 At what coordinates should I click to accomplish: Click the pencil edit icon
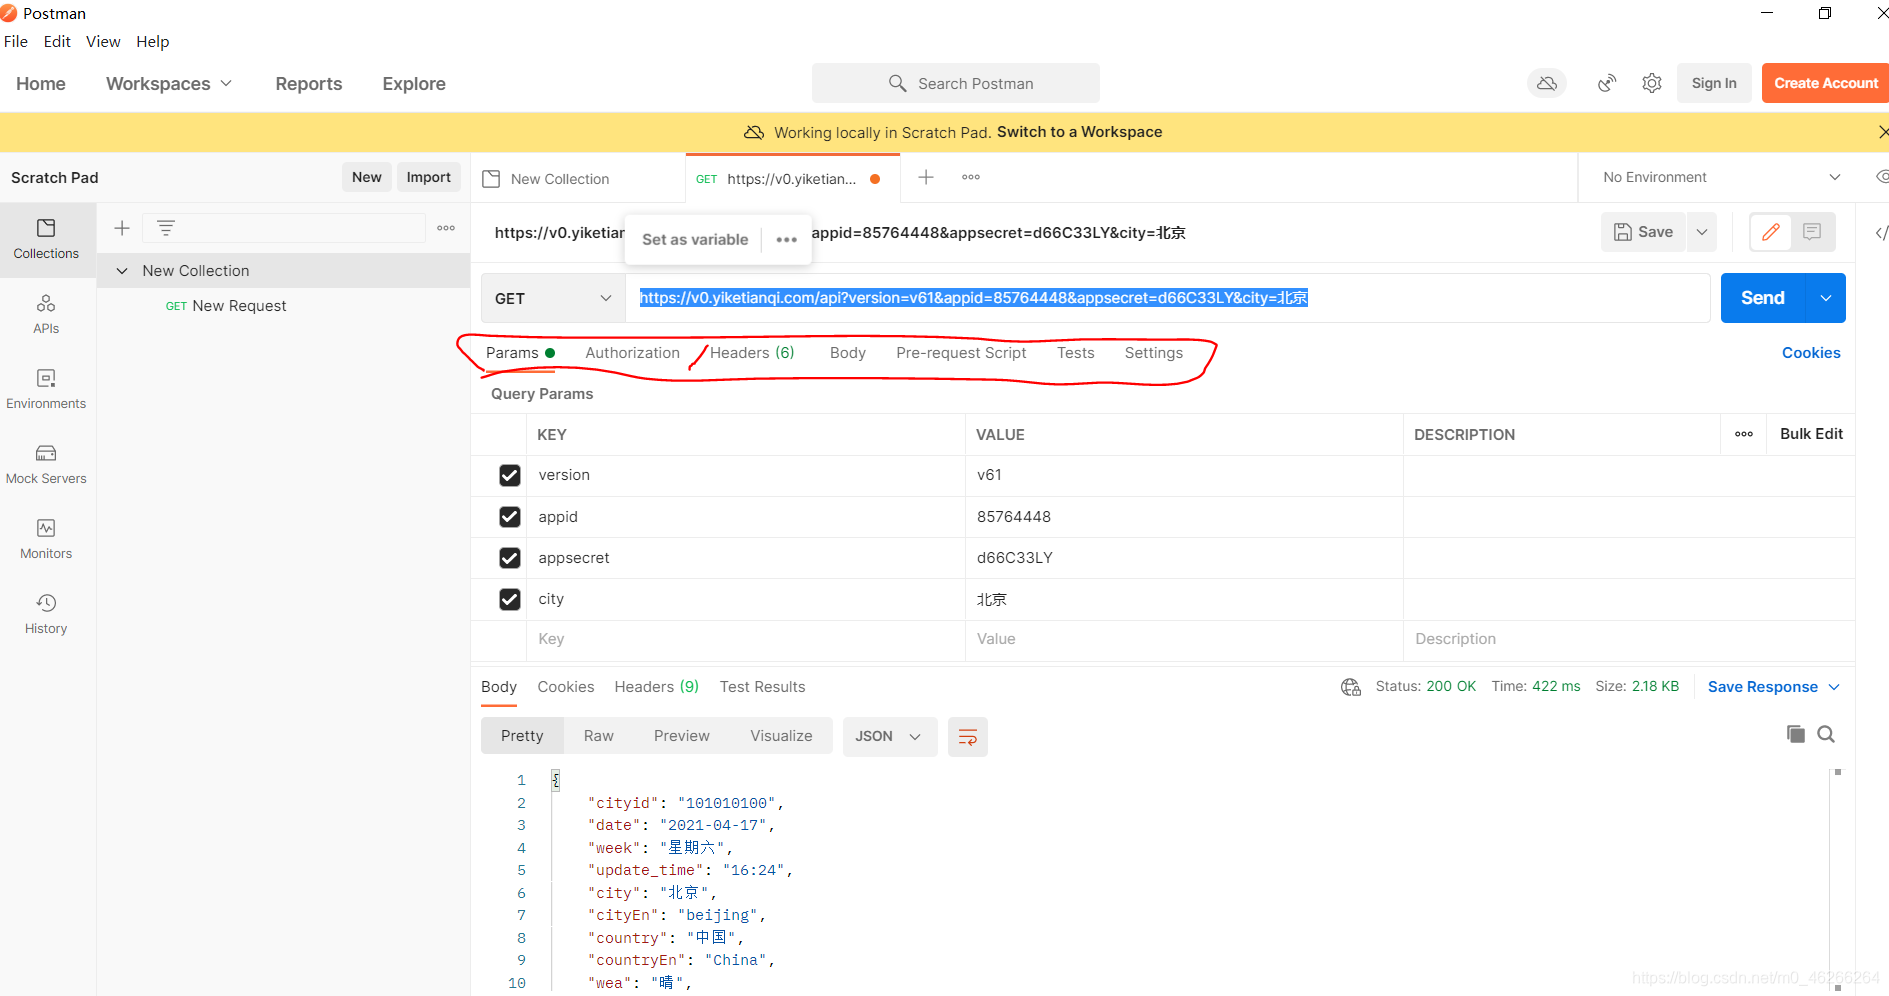coord(1771,232)
